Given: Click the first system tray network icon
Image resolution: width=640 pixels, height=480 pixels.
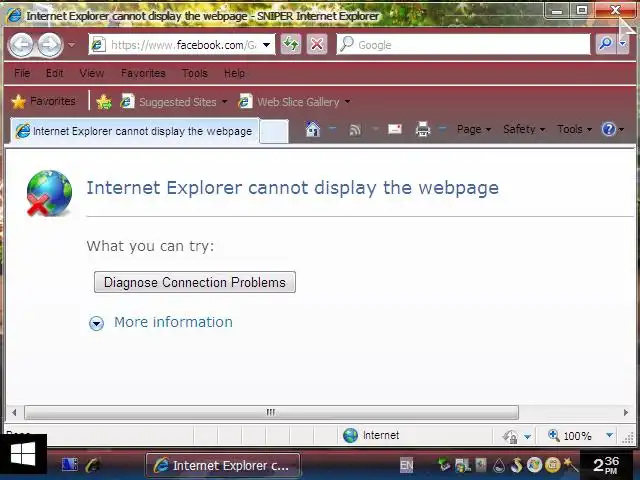Looking at the screenshot, I should [x=444, y=465].
